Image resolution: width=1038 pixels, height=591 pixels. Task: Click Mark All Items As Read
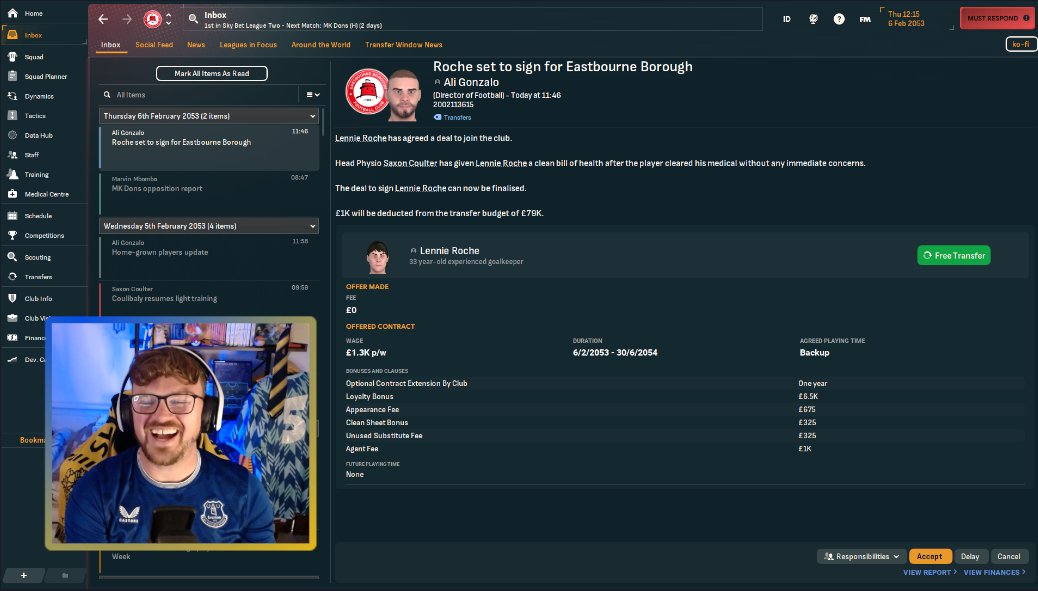pos(212,73)
